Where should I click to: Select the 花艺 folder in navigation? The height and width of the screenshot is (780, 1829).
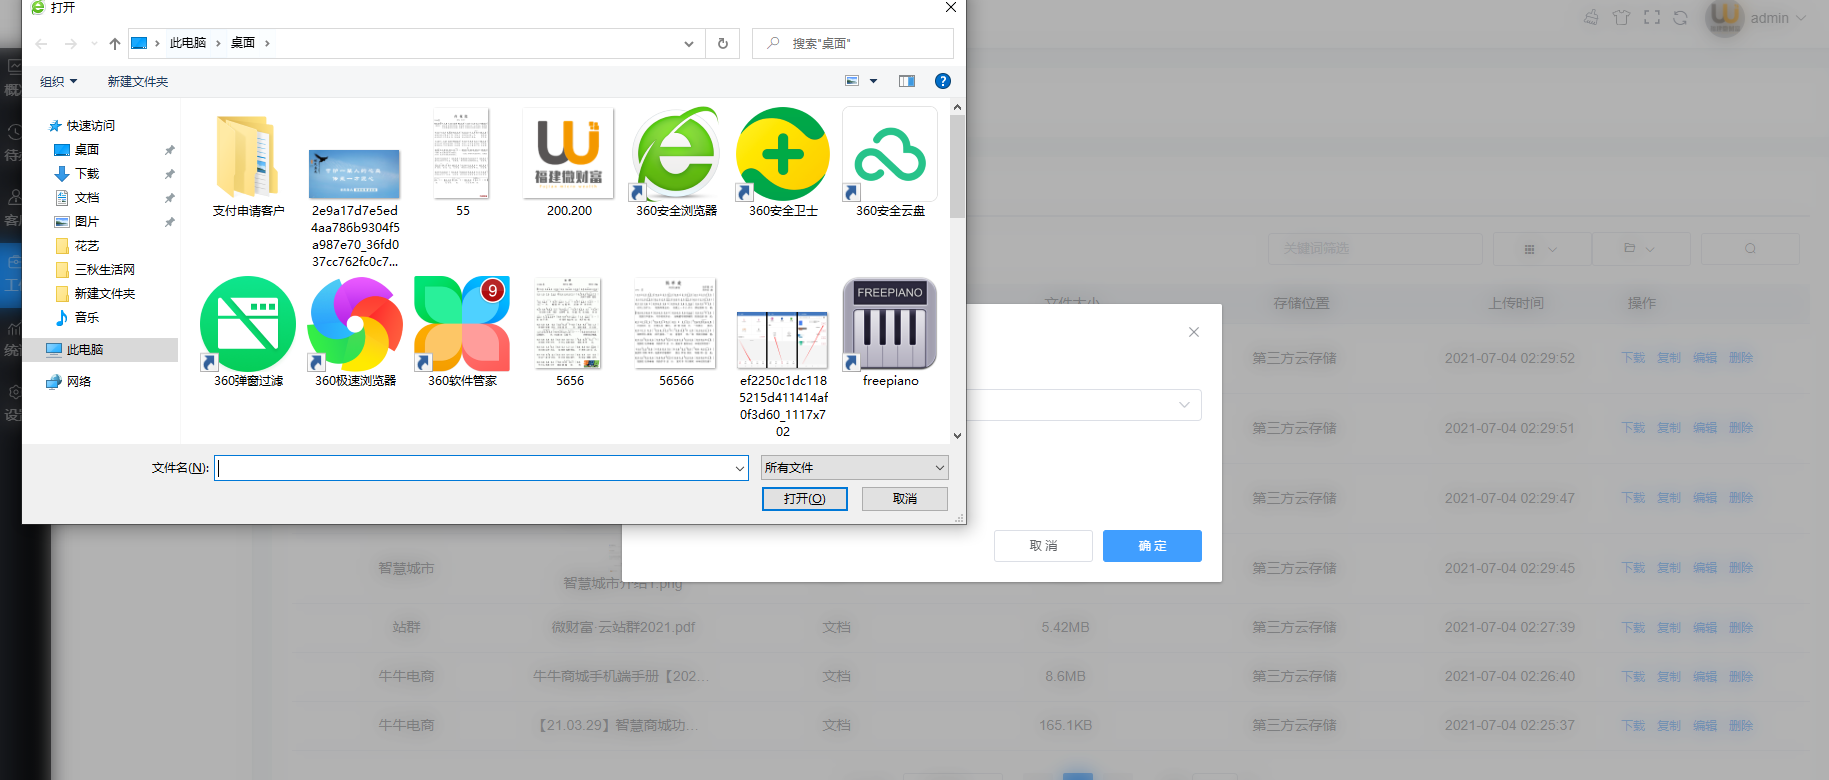pyautogui.click(x=87, y=245)
